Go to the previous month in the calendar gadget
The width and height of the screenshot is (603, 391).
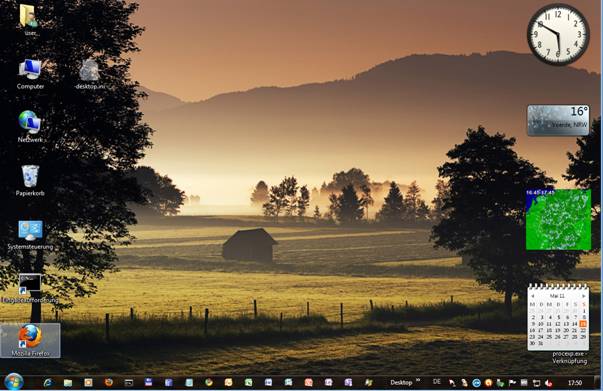[533, 296]
